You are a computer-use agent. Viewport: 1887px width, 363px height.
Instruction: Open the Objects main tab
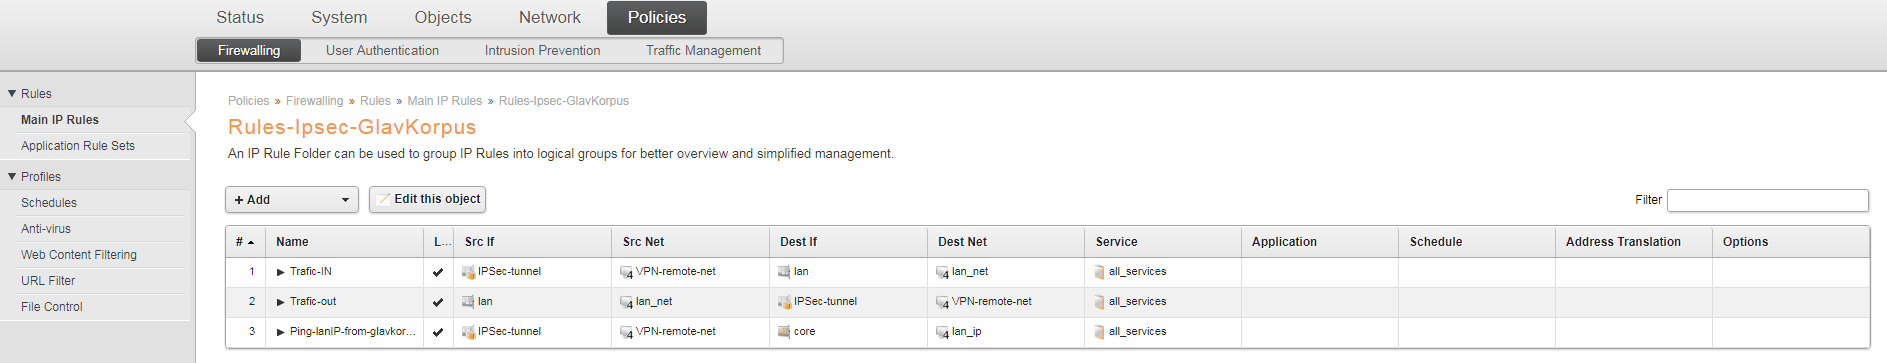point(443,17)
